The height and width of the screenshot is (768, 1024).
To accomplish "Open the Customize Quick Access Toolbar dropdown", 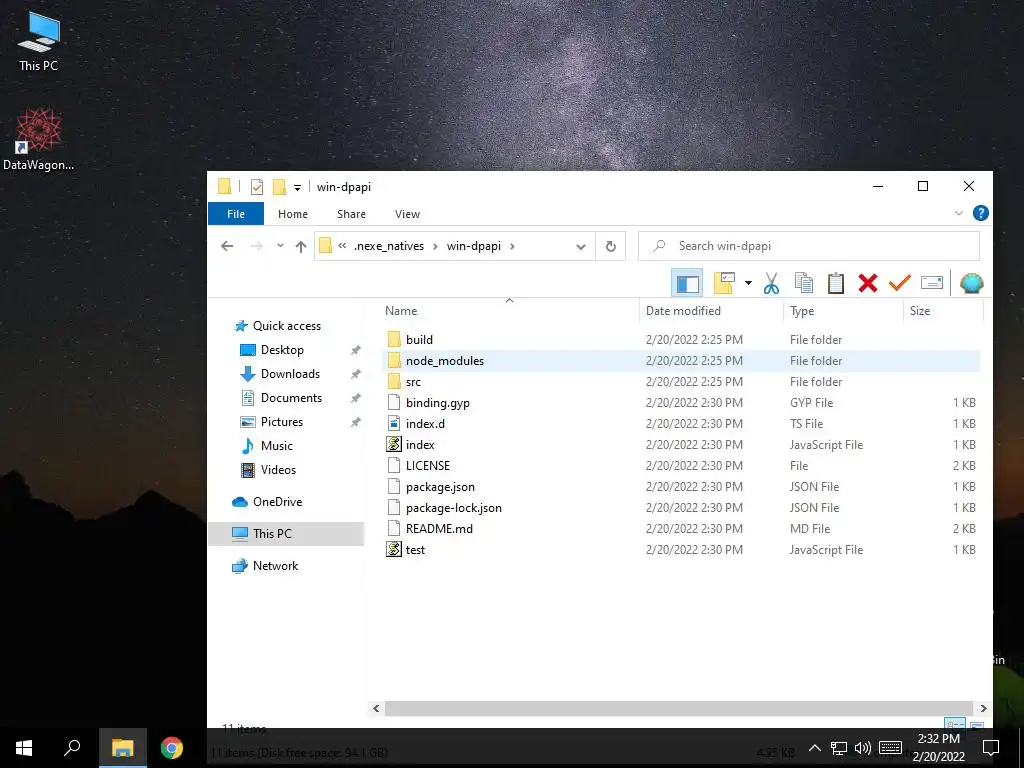I will coord(297,187).
